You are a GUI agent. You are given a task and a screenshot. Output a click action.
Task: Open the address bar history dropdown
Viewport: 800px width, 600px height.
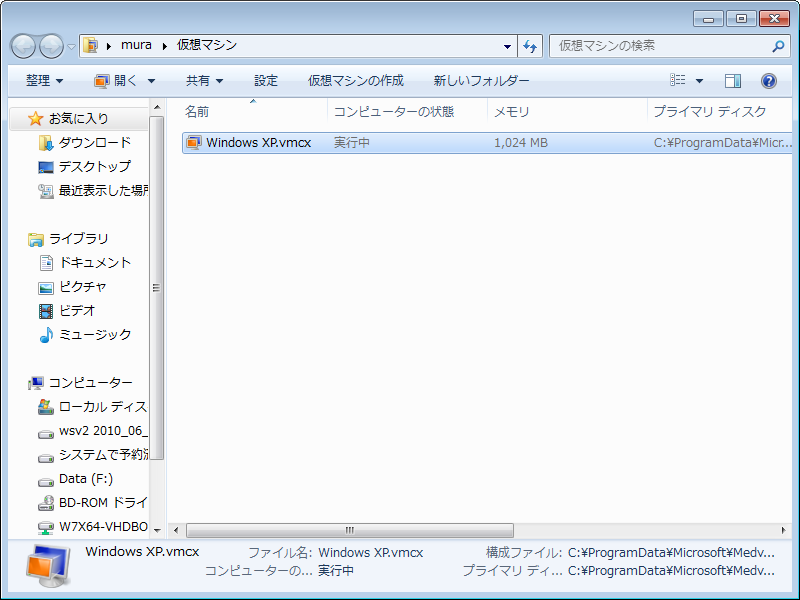[x=508, y=46]
